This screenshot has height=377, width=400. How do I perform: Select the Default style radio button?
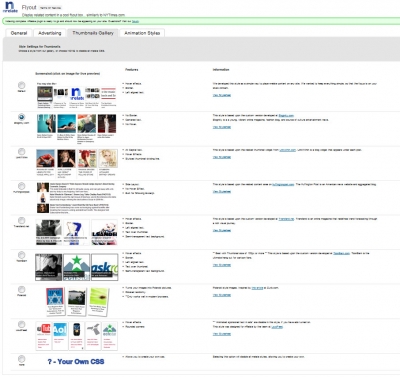click(21, 85)
